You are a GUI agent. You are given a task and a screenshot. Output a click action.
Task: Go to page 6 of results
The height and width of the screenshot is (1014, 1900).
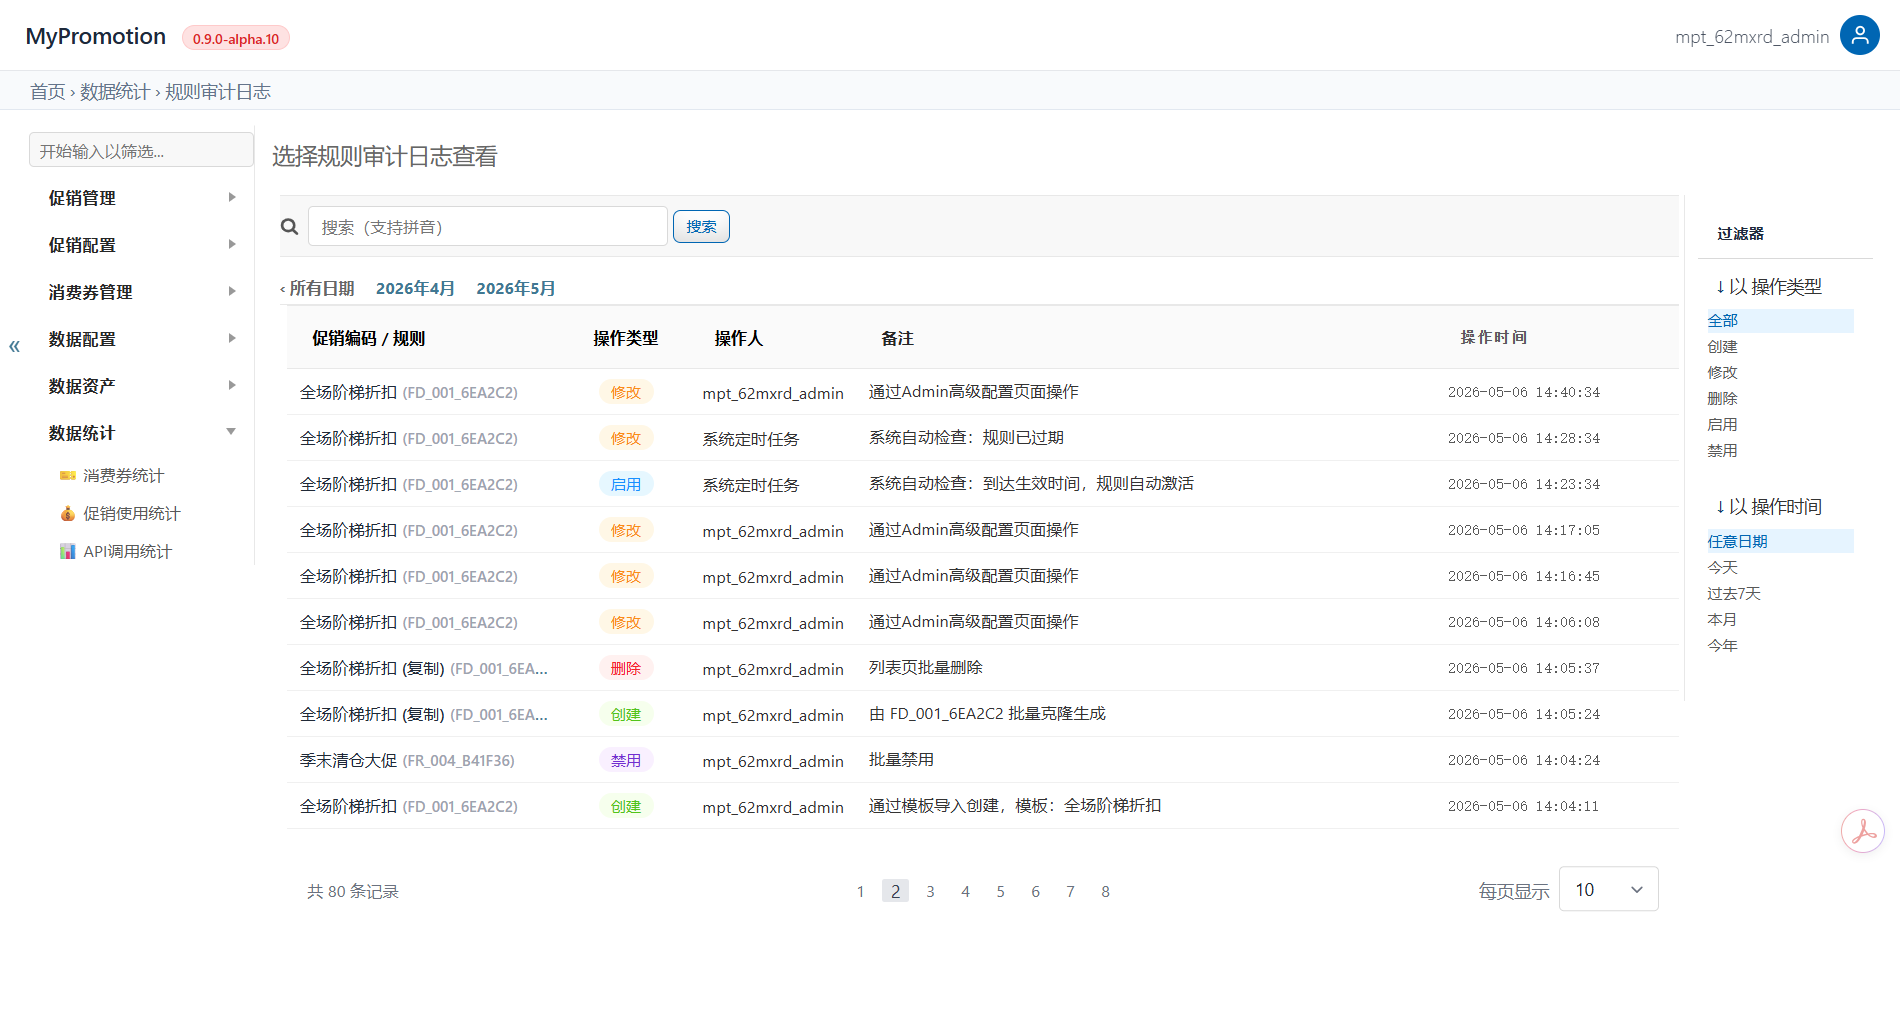coord(1035,892)
